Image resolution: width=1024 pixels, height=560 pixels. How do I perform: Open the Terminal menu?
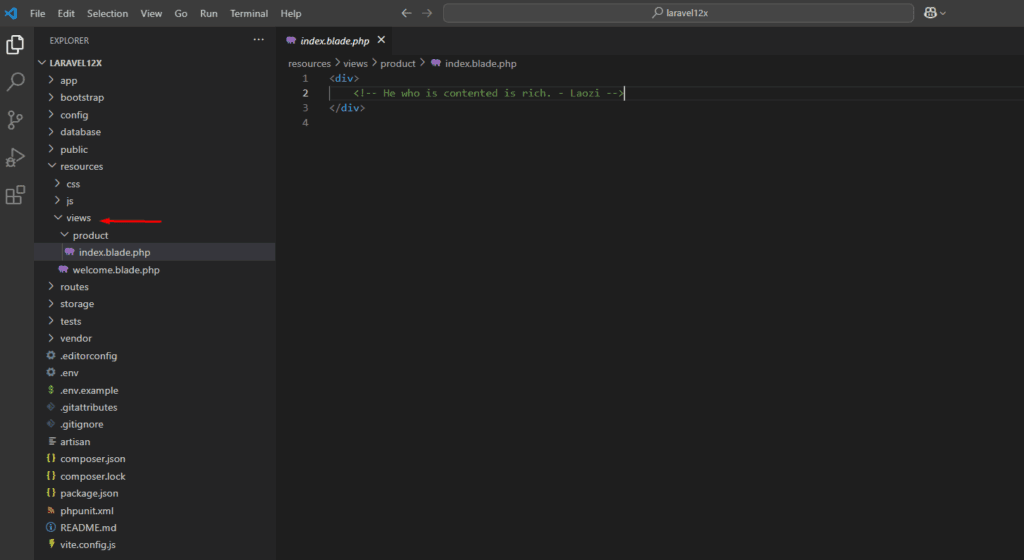(x=249, y=13)
